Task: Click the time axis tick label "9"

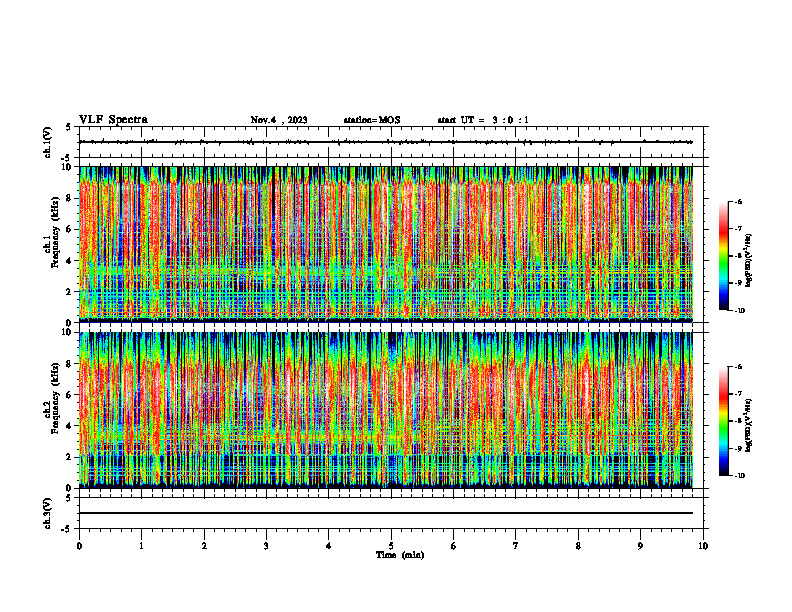Action: tap(640, 546)
